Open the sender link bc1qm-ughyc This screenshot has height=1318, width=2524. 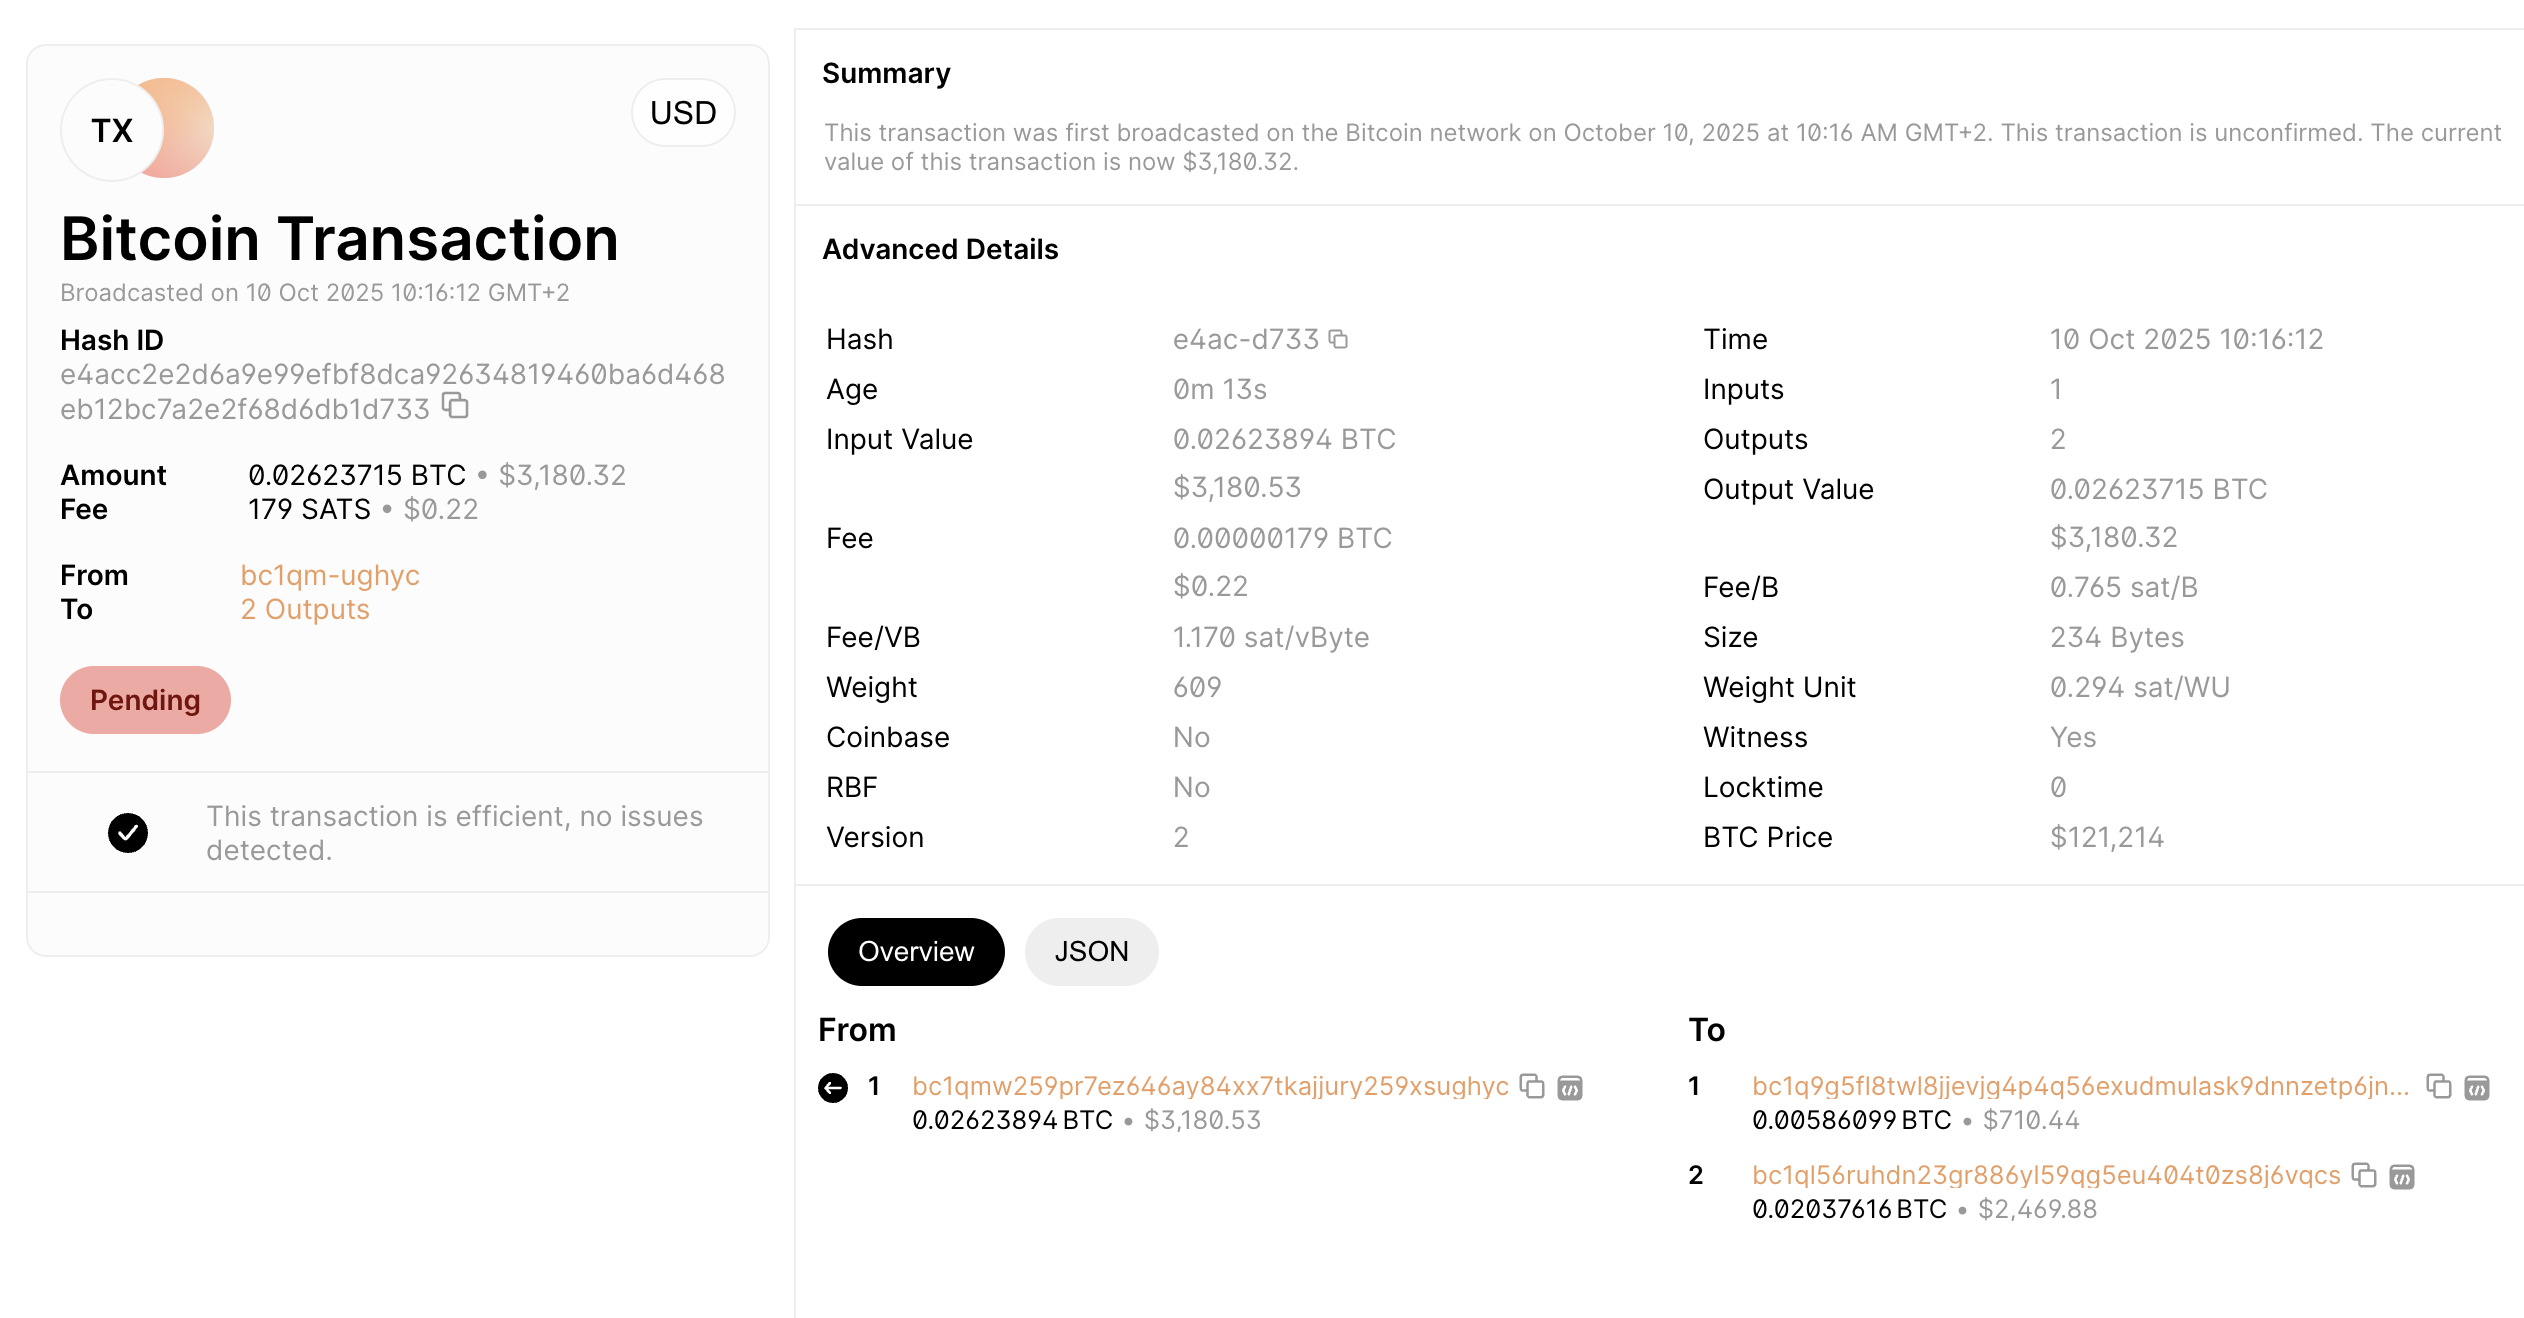click(x=330, y=575)
